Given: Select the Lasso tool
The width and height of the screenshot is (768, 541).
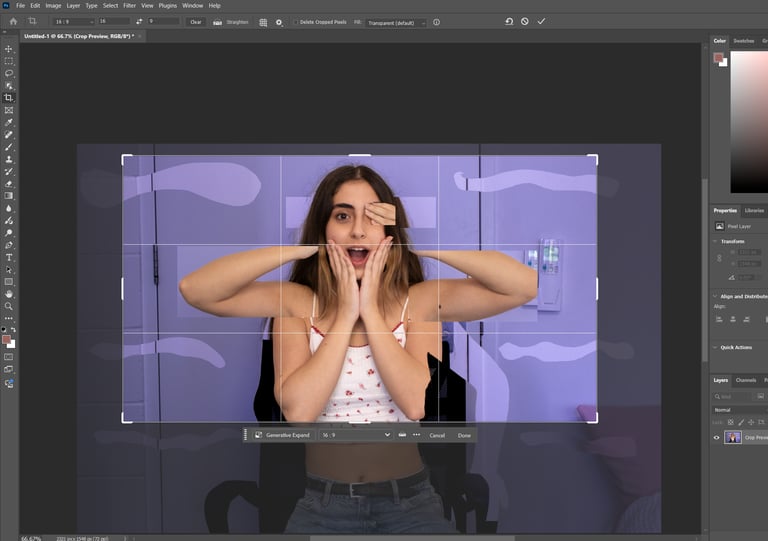Looking at the screenshot, I should 9,73.
